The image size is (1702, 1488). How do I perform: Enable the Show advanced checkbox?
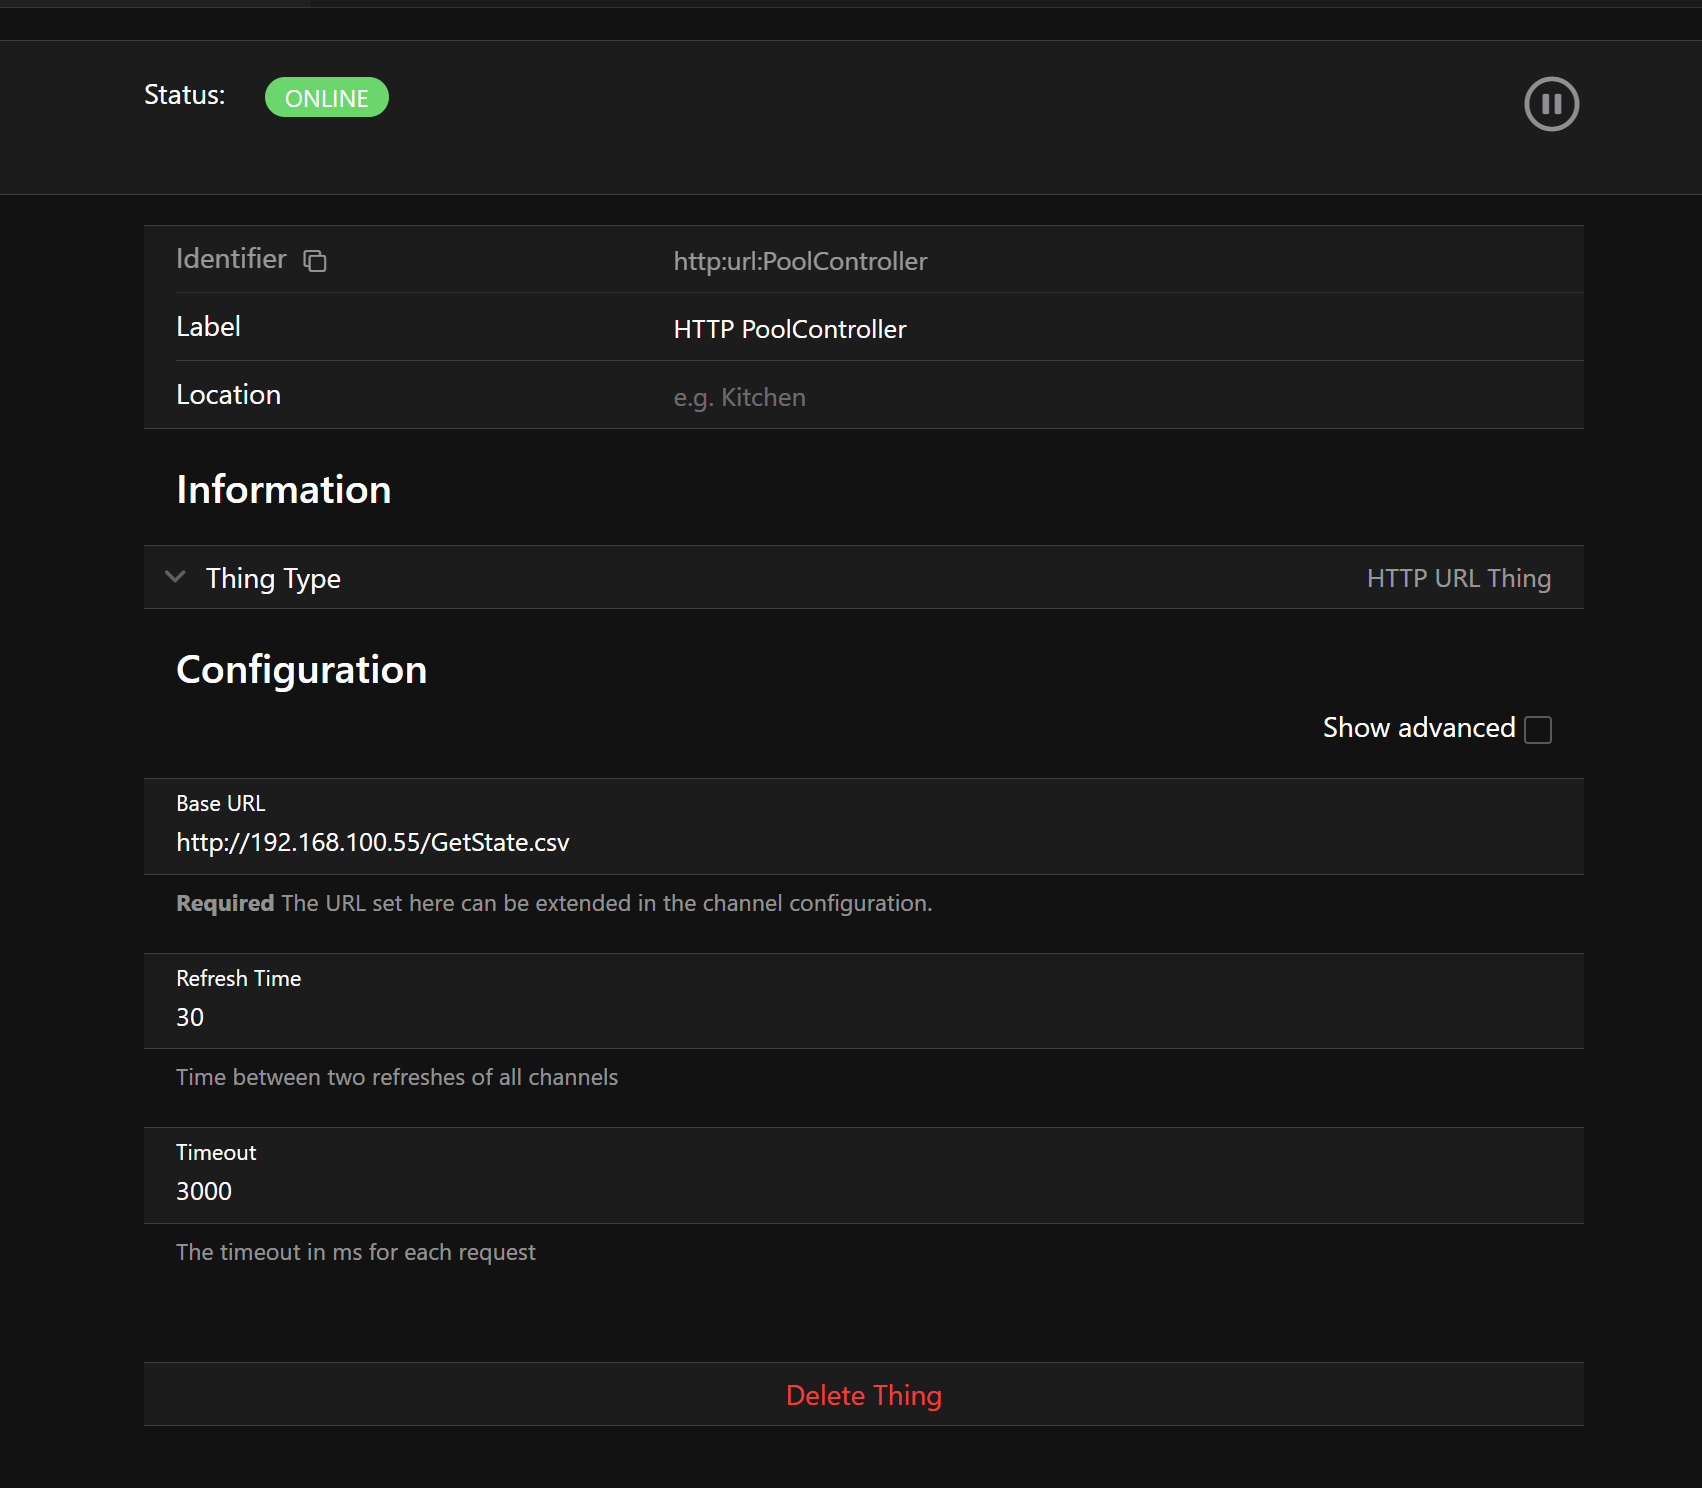1538,730
